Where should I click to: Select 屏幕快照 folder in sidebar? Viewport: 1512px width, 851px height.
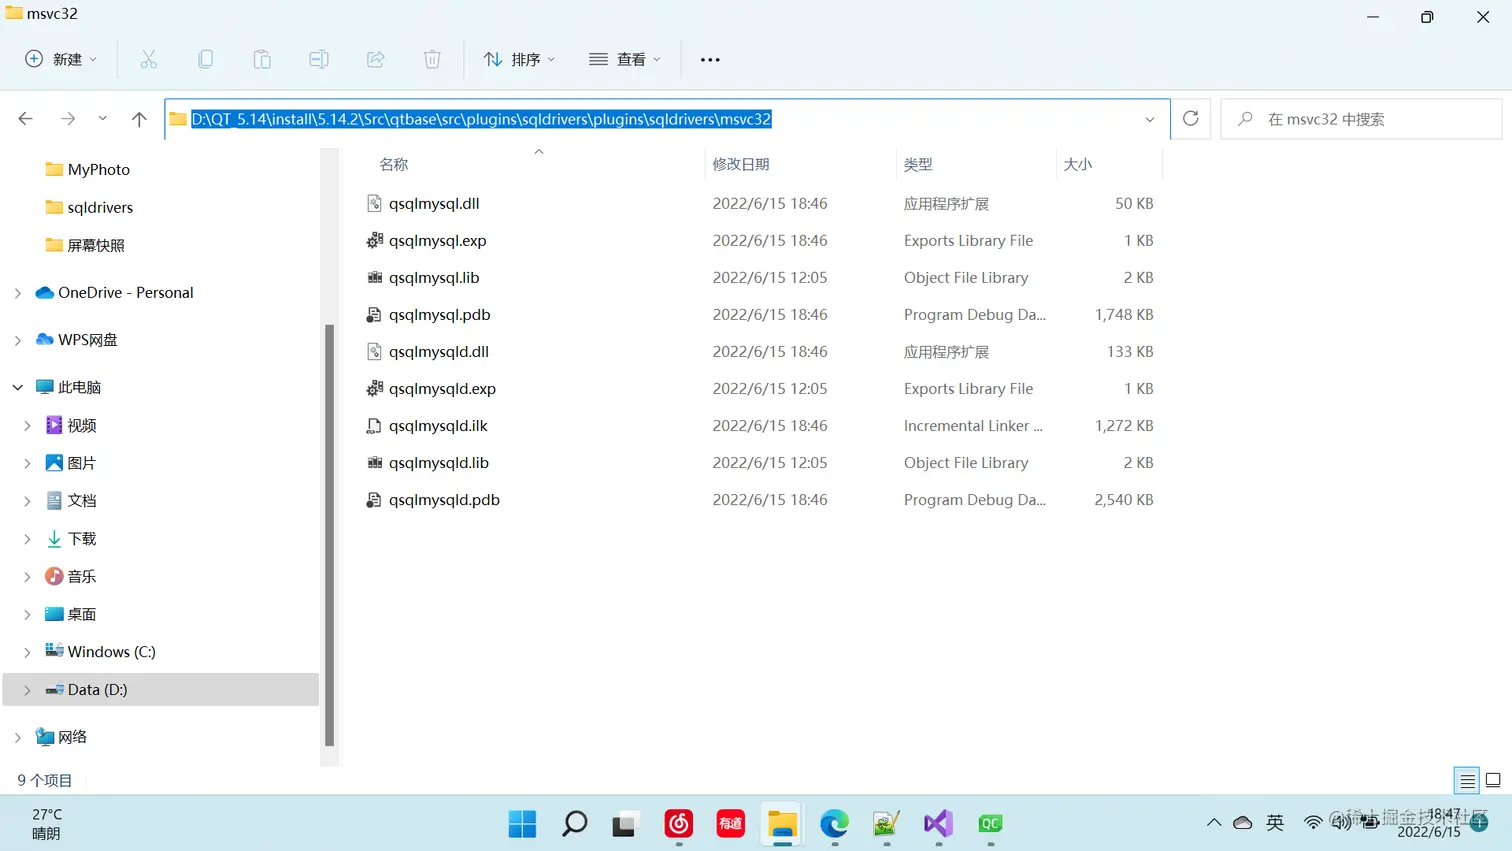coord(85,245)
